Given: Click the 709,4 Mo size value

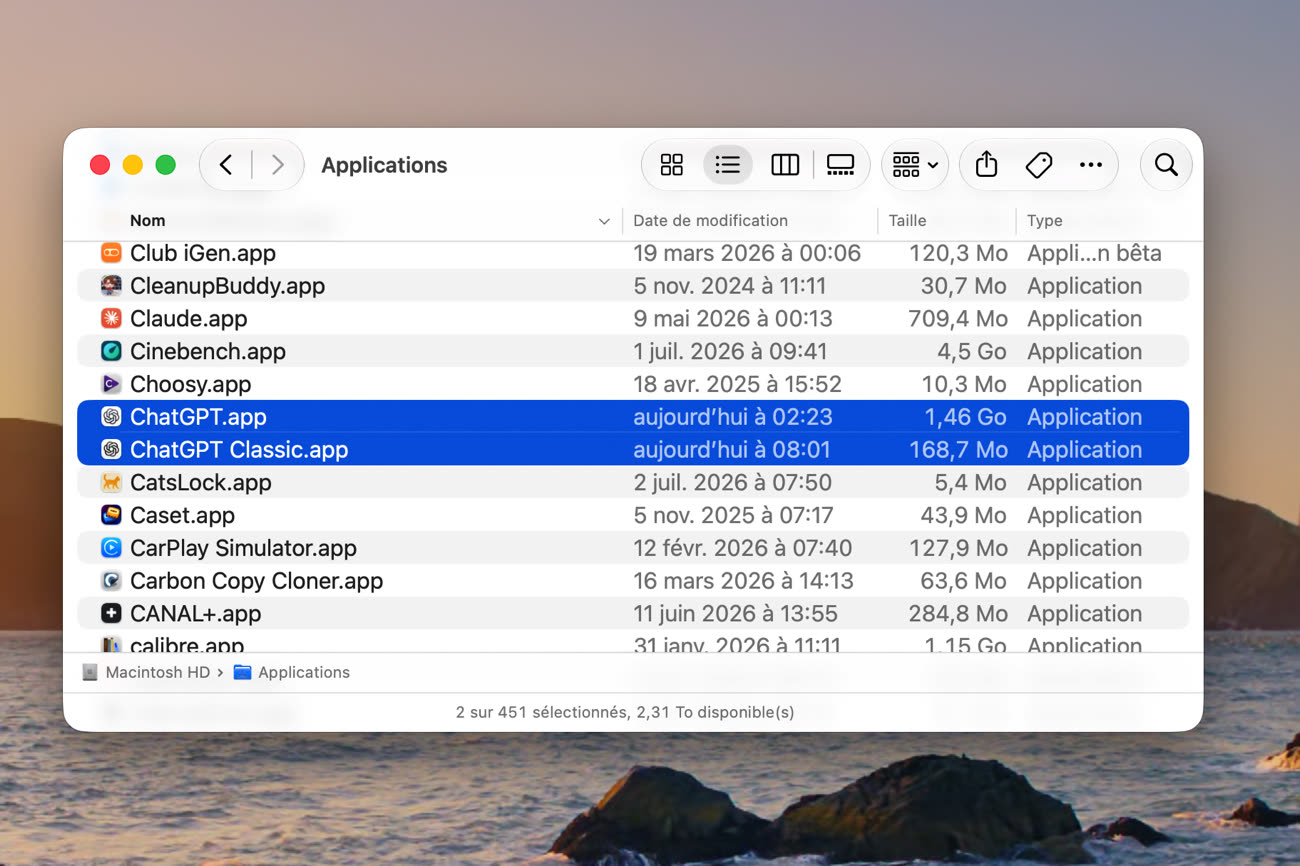Looking at the screenshot, I should 958,319.
